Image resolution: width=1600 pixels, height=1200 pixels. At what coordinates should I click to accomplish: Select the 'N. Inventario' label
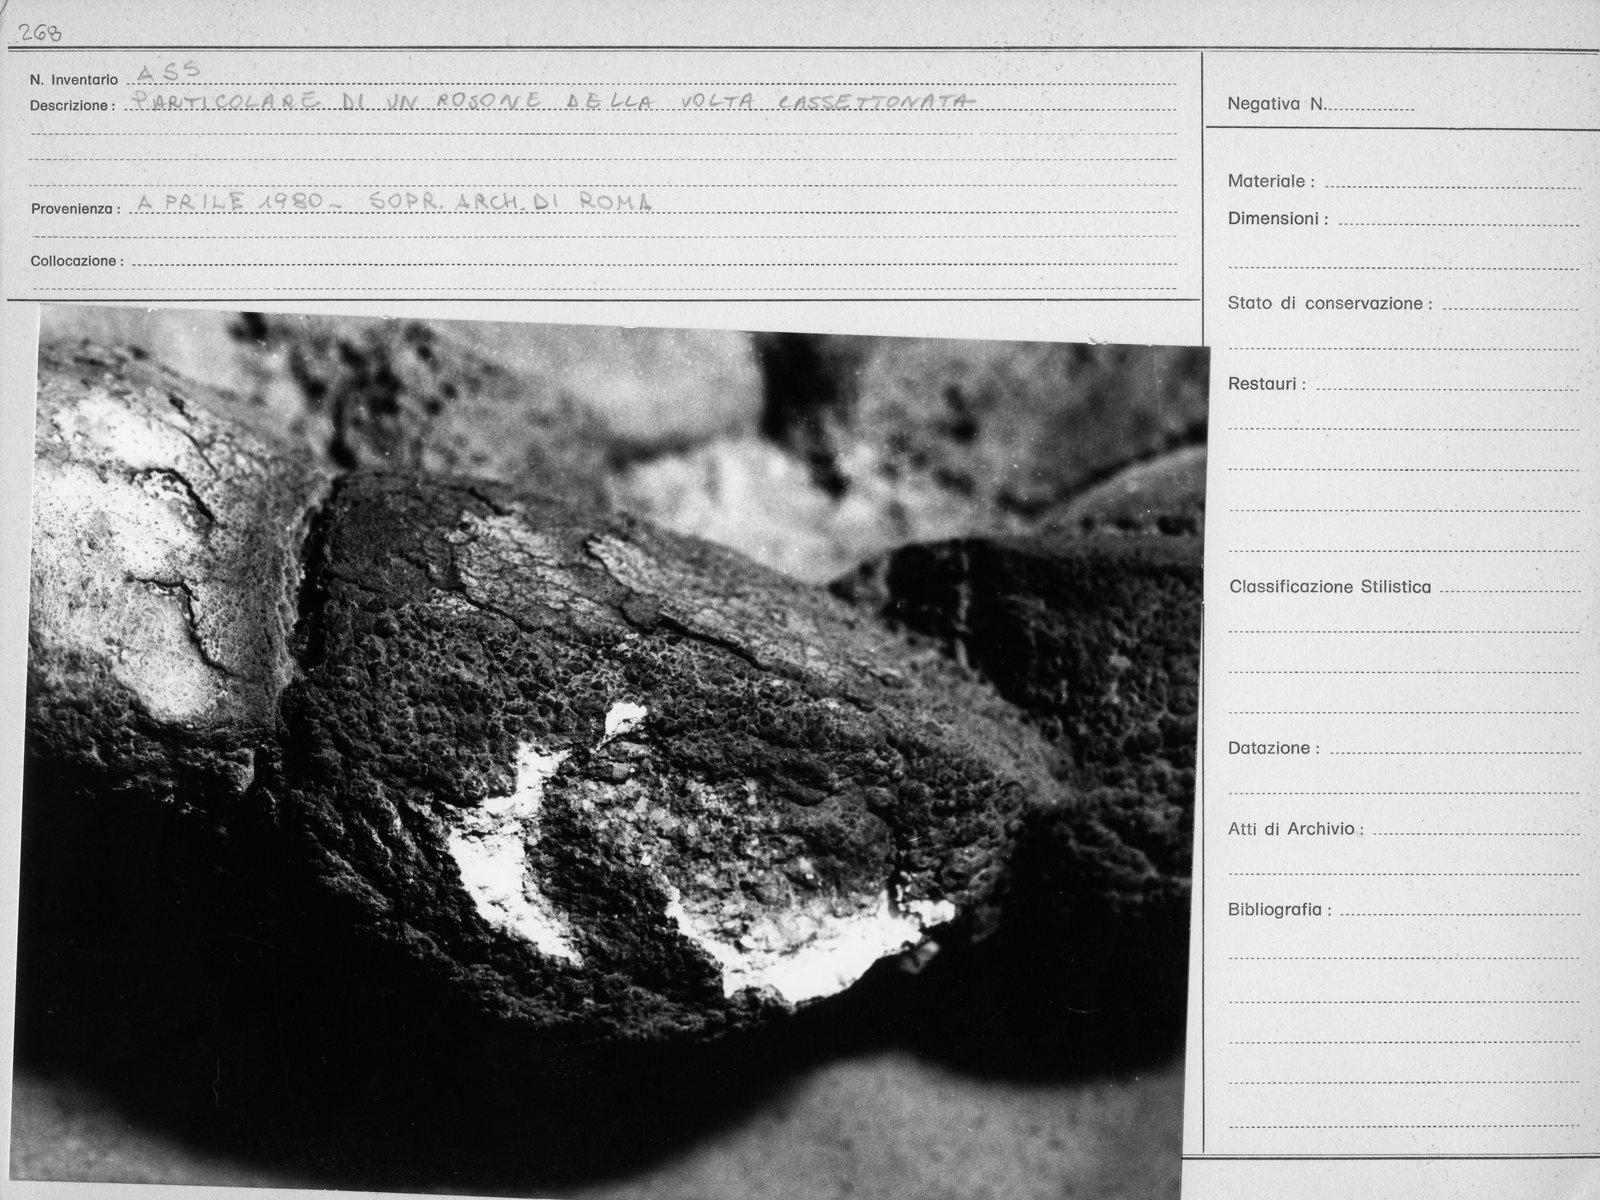click(x=74, y=79)
